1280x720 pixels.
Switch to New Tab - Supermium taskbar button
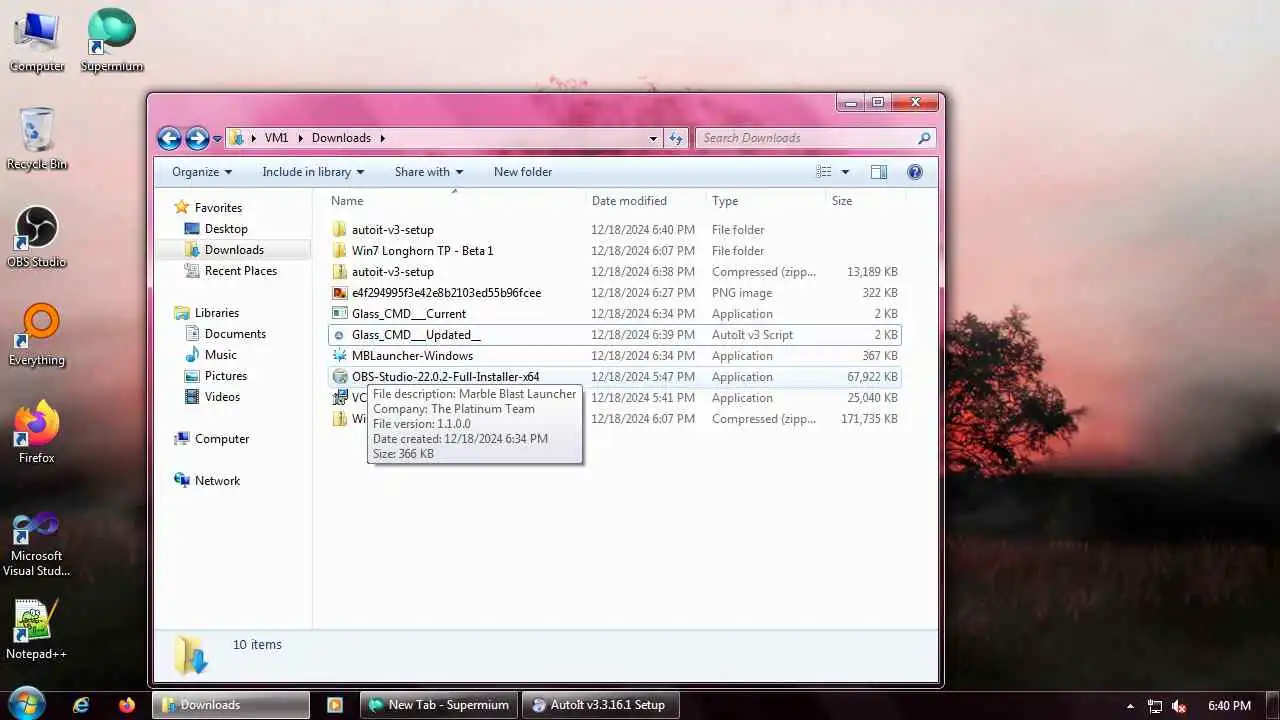[x=439, y=705]
